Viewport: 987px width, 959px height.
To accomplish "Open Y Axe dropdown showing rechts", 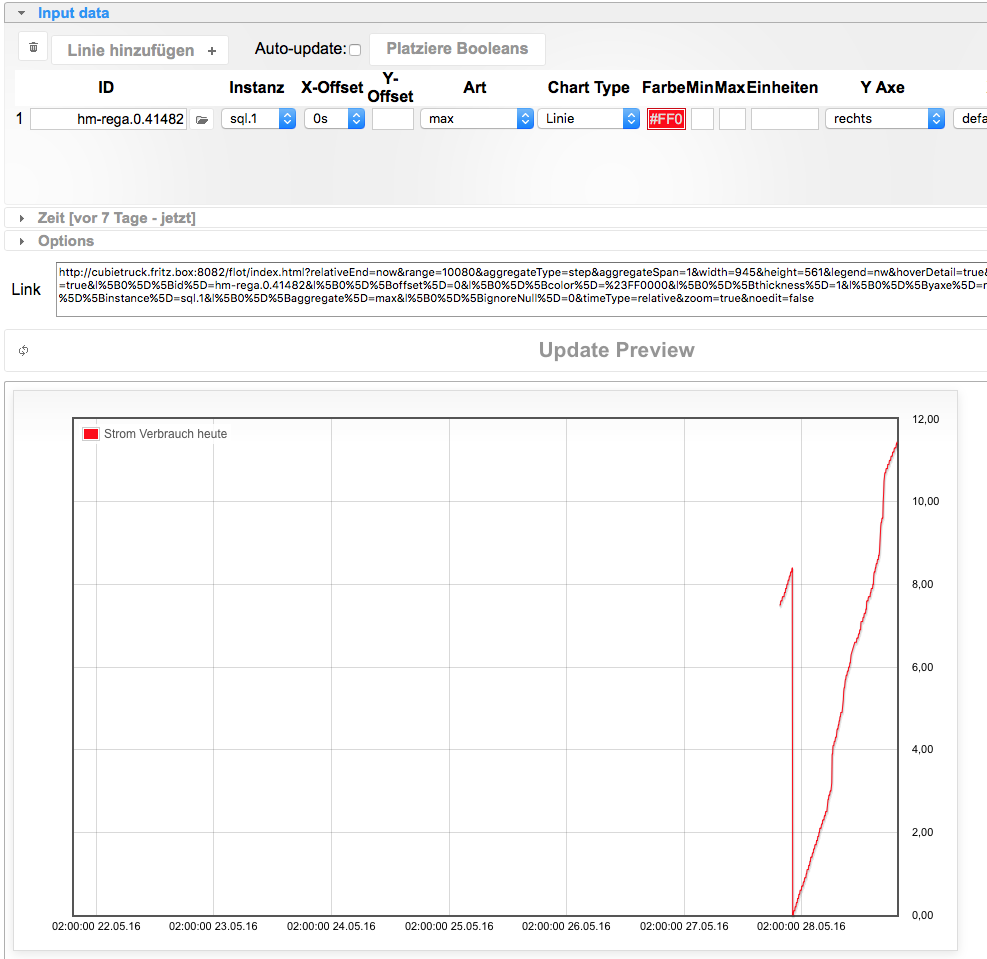I will click(x=884, y=119).
